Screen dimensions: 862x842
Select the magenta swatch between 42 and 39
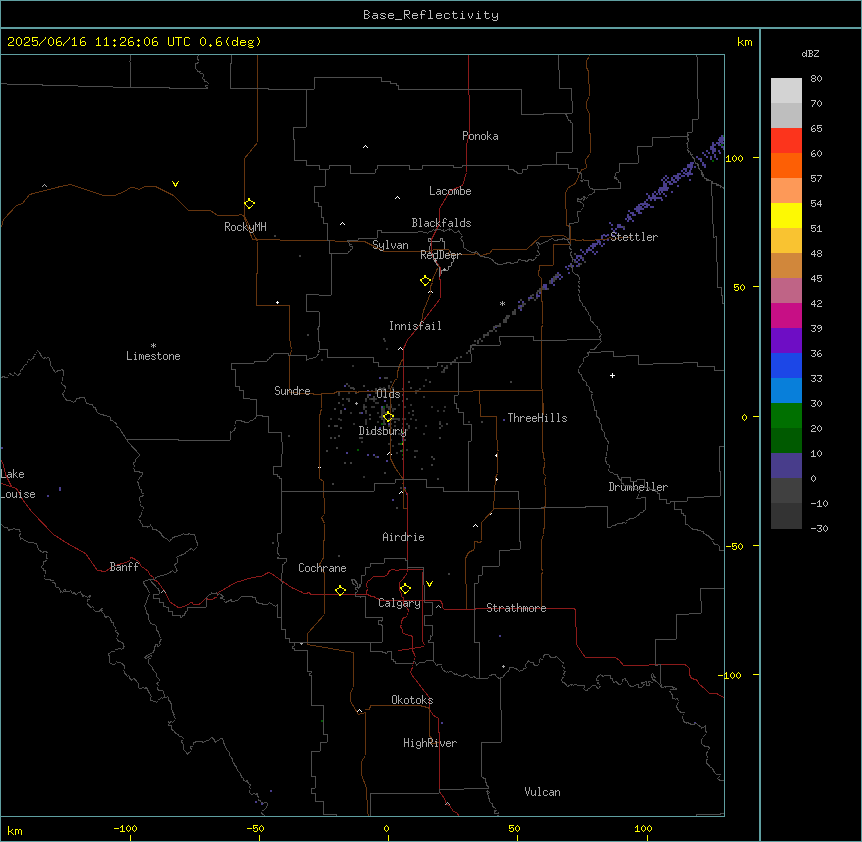(786, 315)
